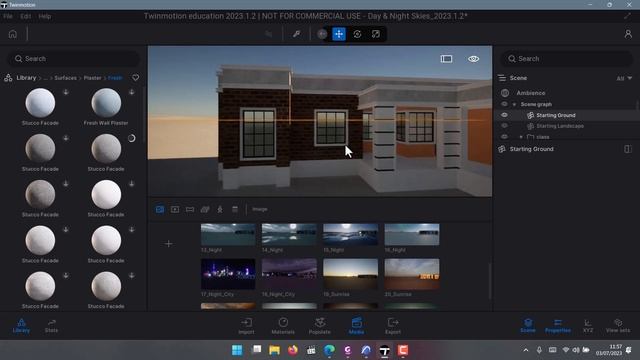This screenshot has width=640, height=360.
Task: Go to Plaster in the breadcrumb
Action: 92,78
